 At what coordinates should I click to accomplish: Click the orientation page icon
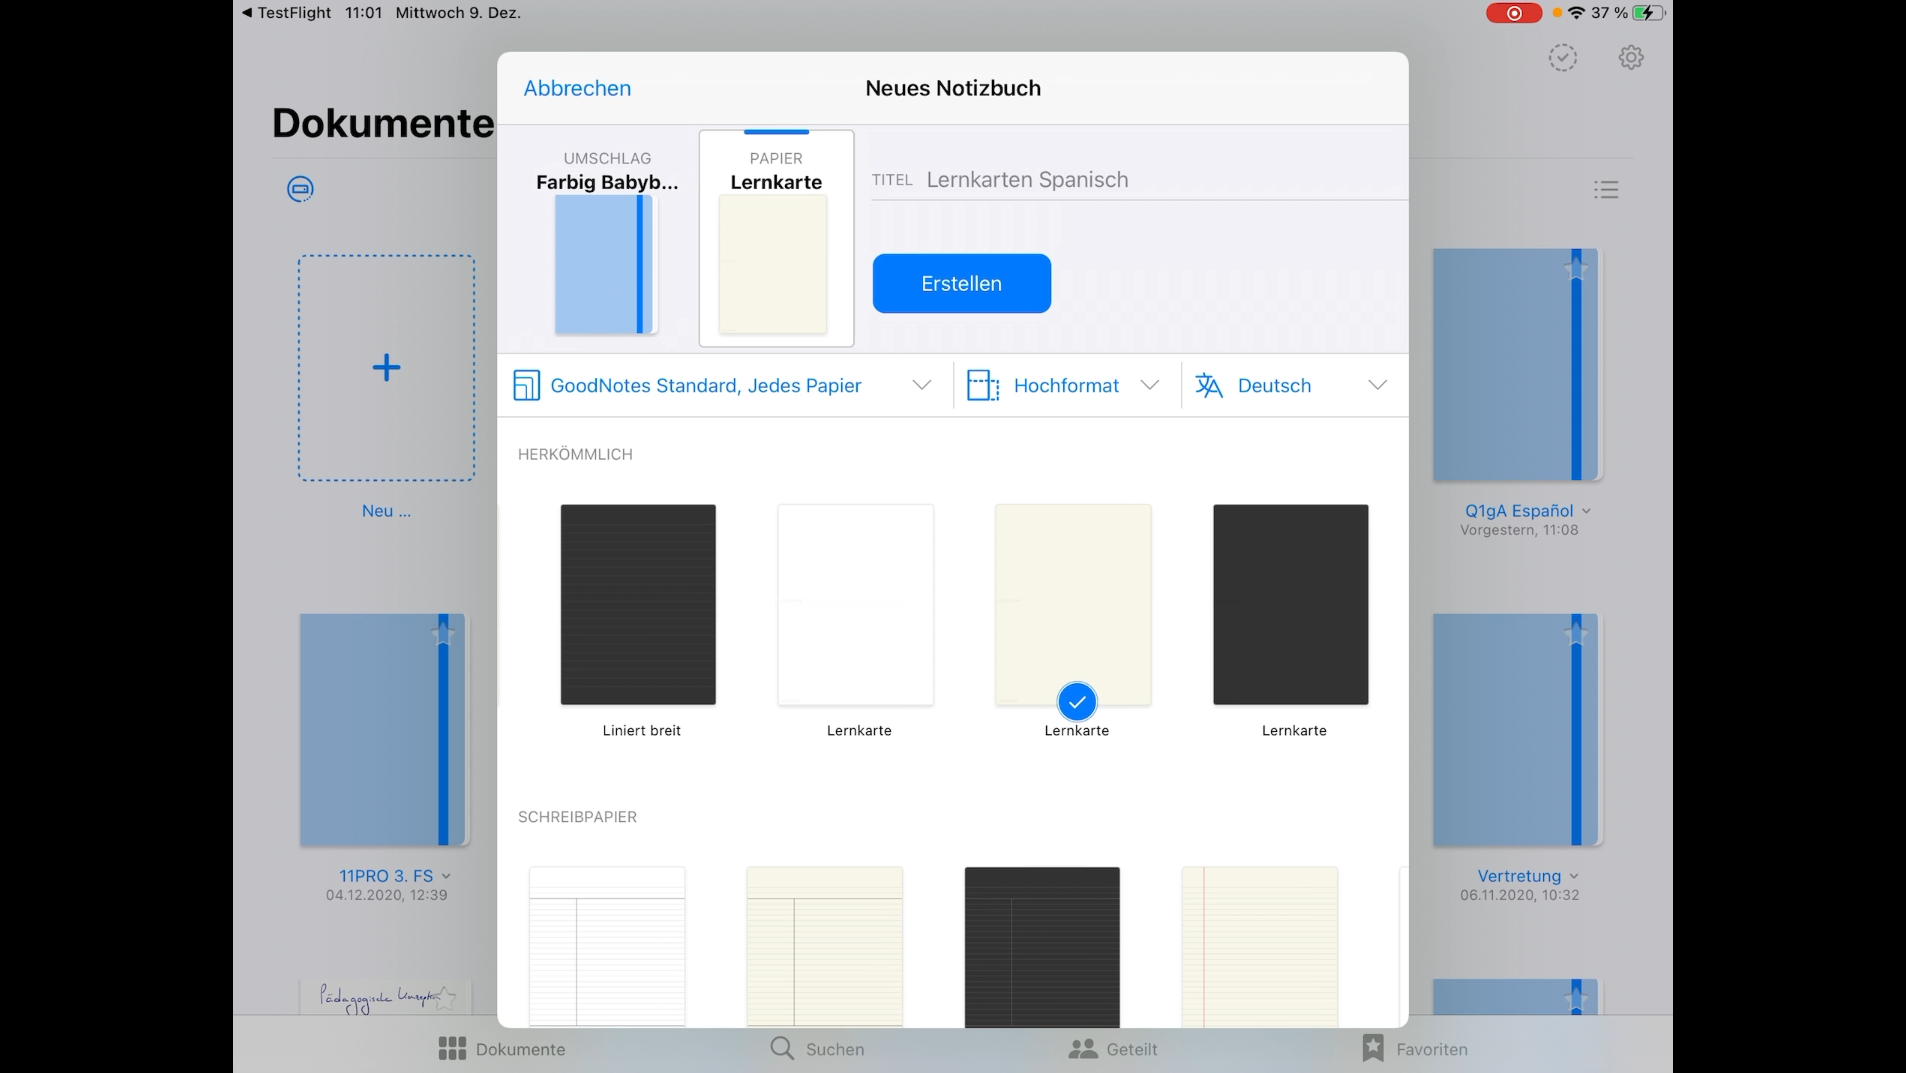coord(983,385)
